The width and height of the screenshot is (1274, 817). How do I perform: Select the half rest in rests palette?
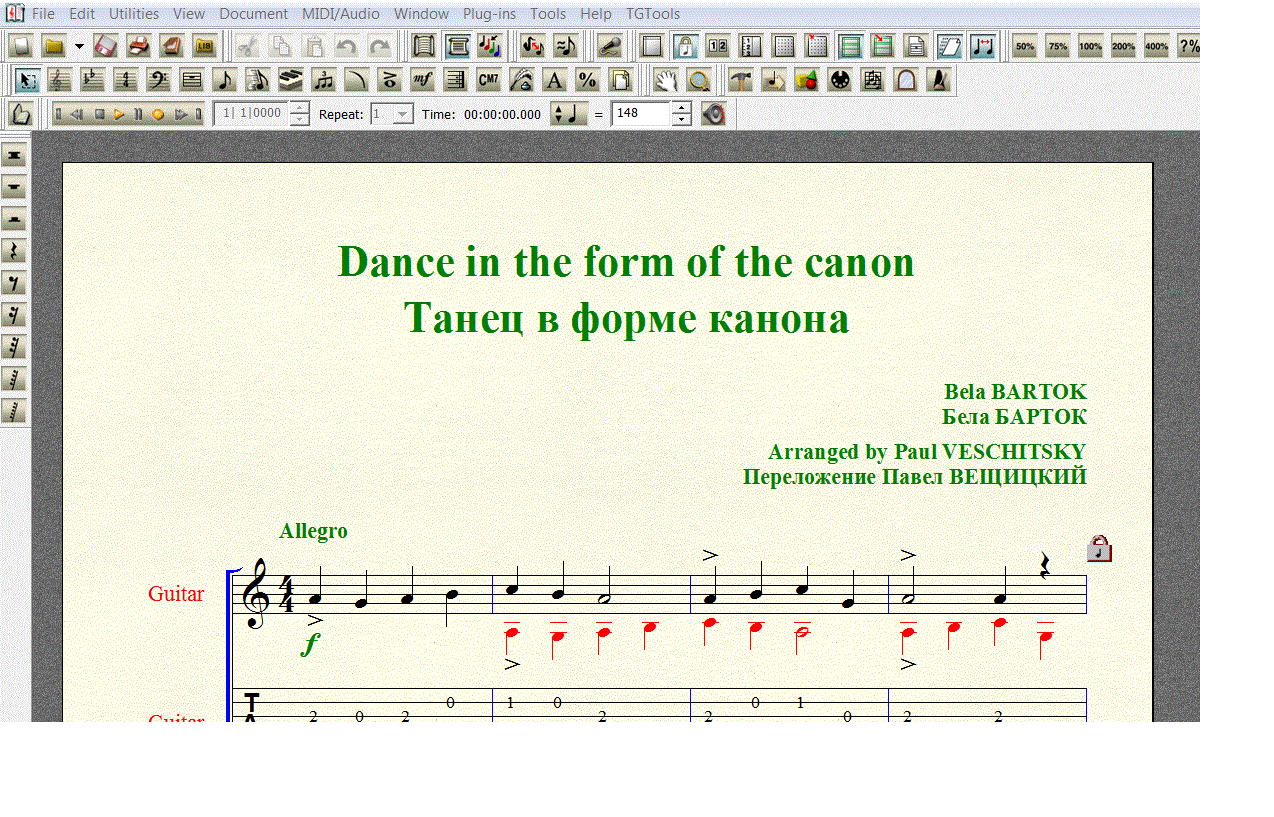coord(14,219)
